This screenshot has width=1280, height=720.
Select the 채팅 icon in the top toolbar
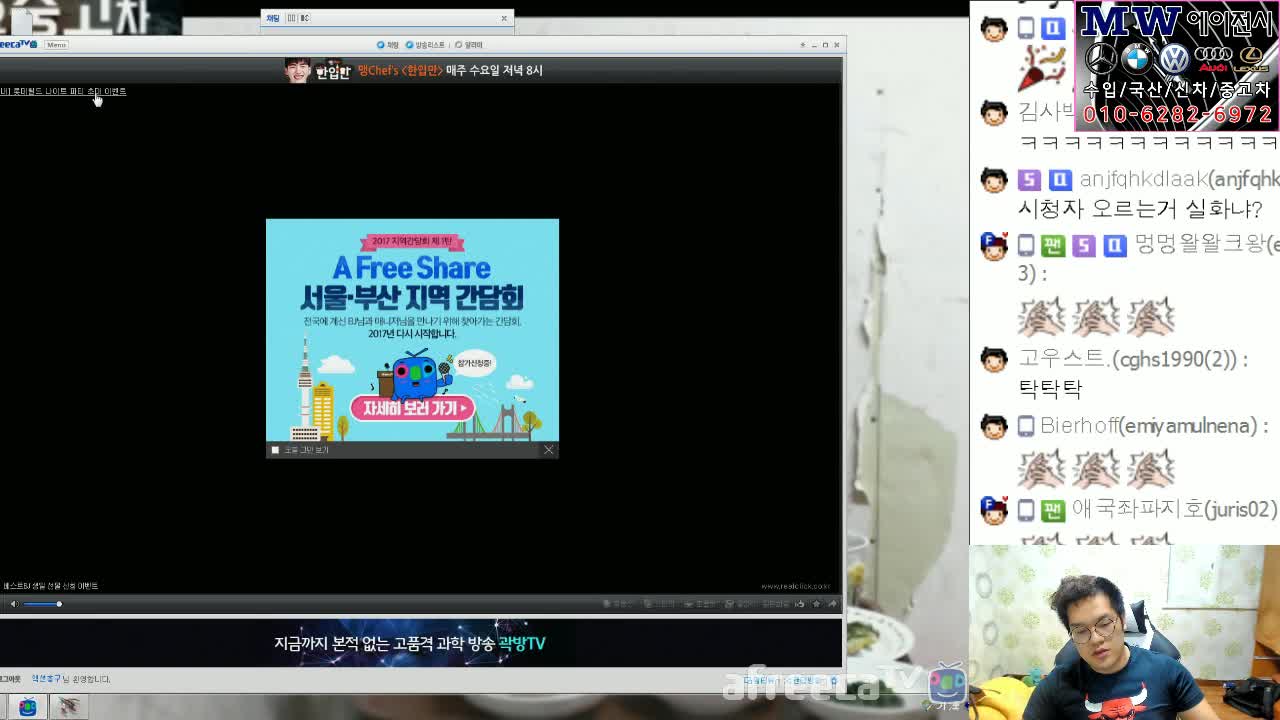pyautogui.click(x=387, y=44)
